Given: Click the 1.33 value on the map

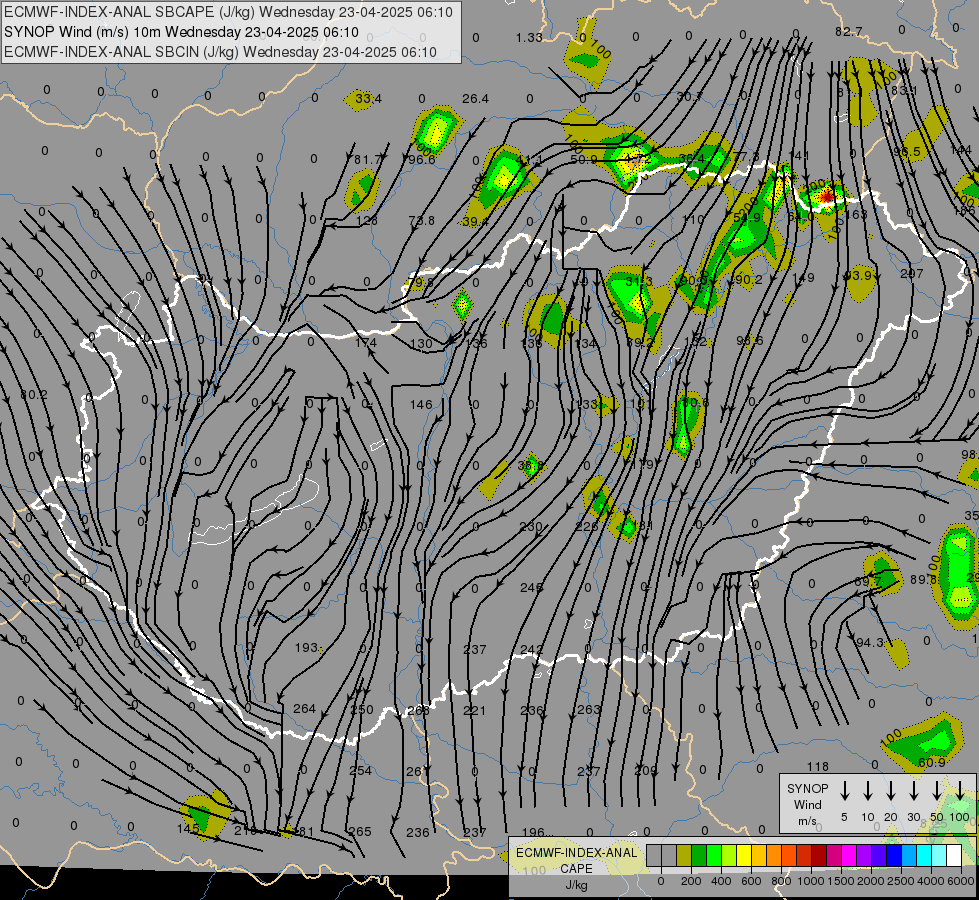Looking at the screenshot, I should pos(529,37).
